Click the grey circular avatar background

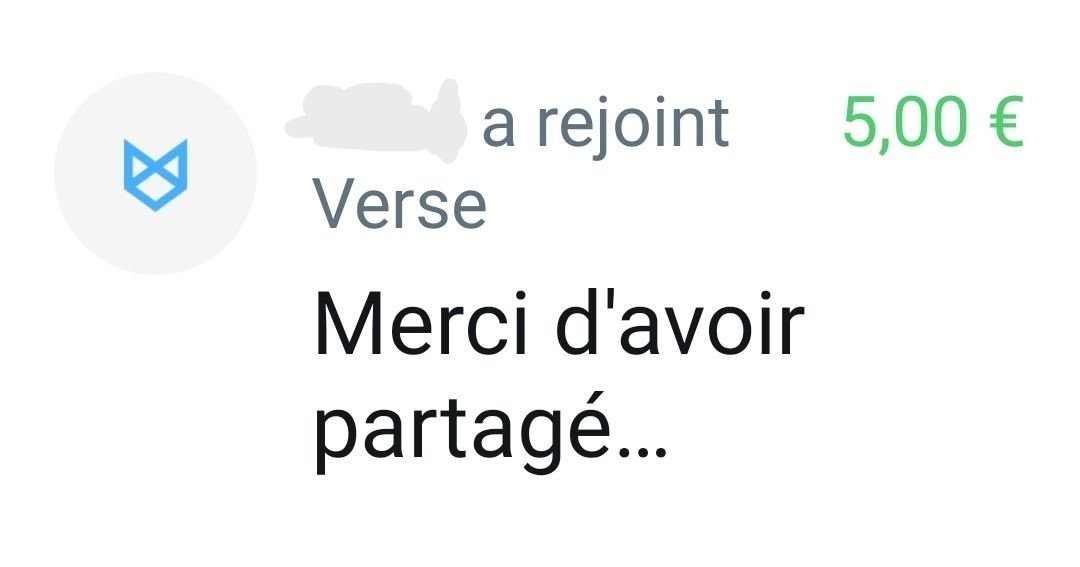coord(156,174)
